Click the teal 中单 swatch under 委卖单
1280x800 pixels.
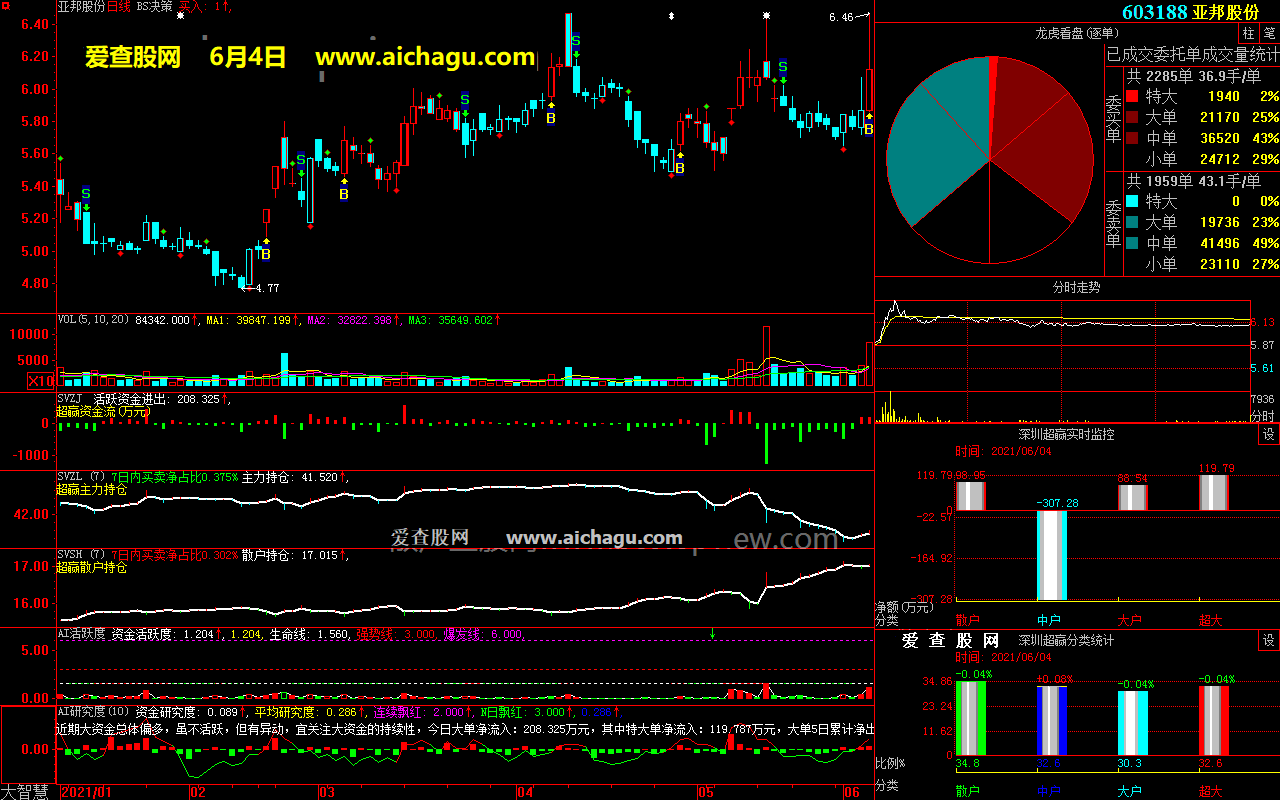1132,243
